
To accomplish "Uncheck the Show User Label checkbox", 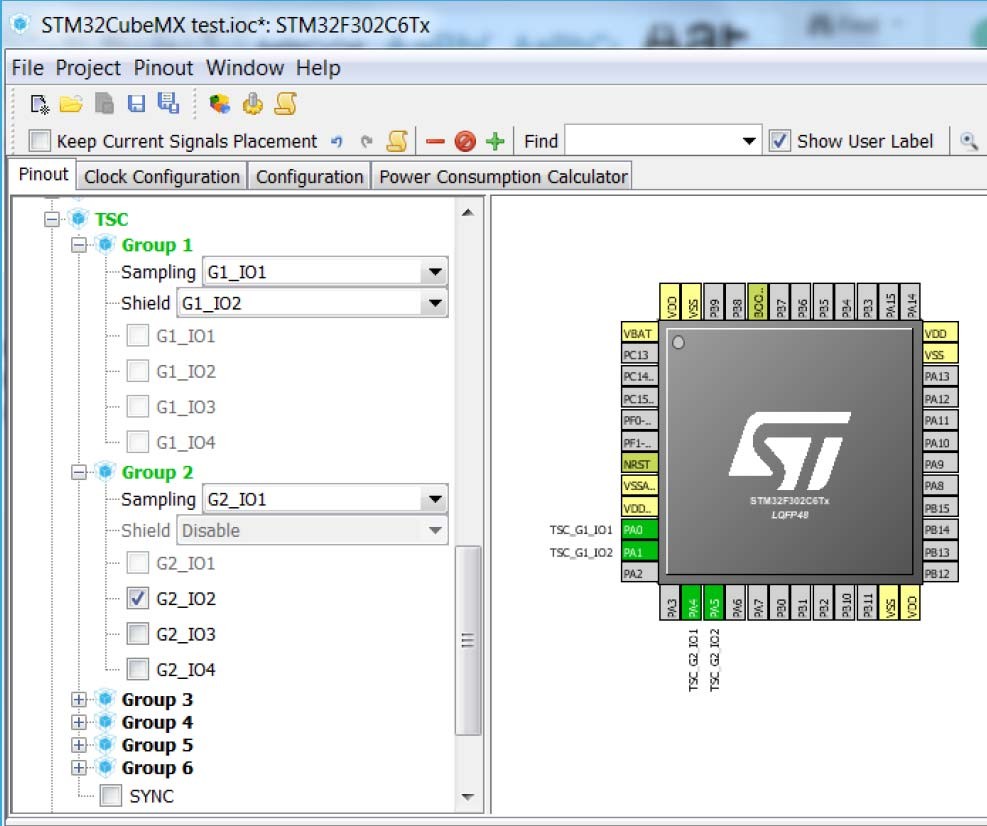I will 779,140.
